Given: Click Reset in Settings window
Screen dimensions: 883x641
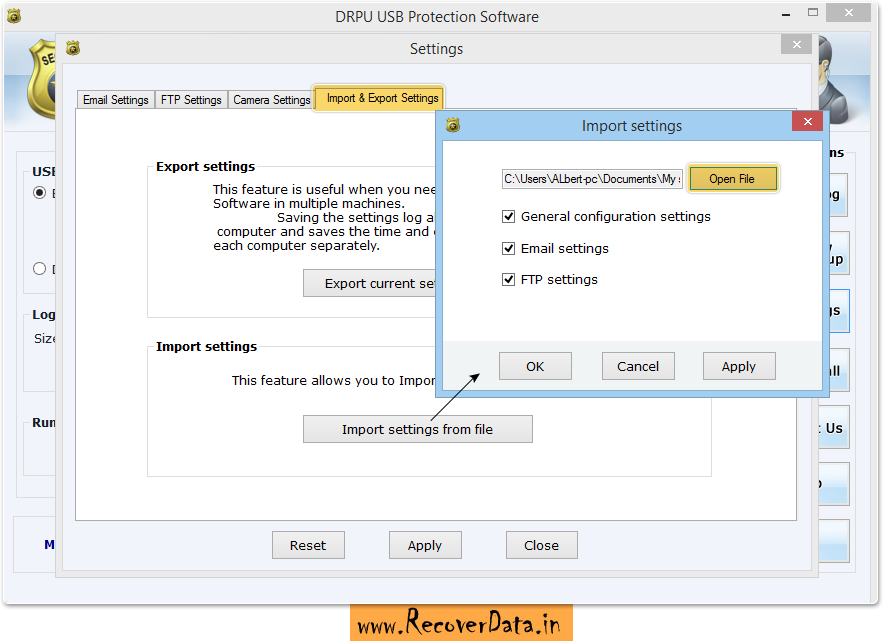Looking at the screenshot, I should pyautogui.click(x=308, y=545).
